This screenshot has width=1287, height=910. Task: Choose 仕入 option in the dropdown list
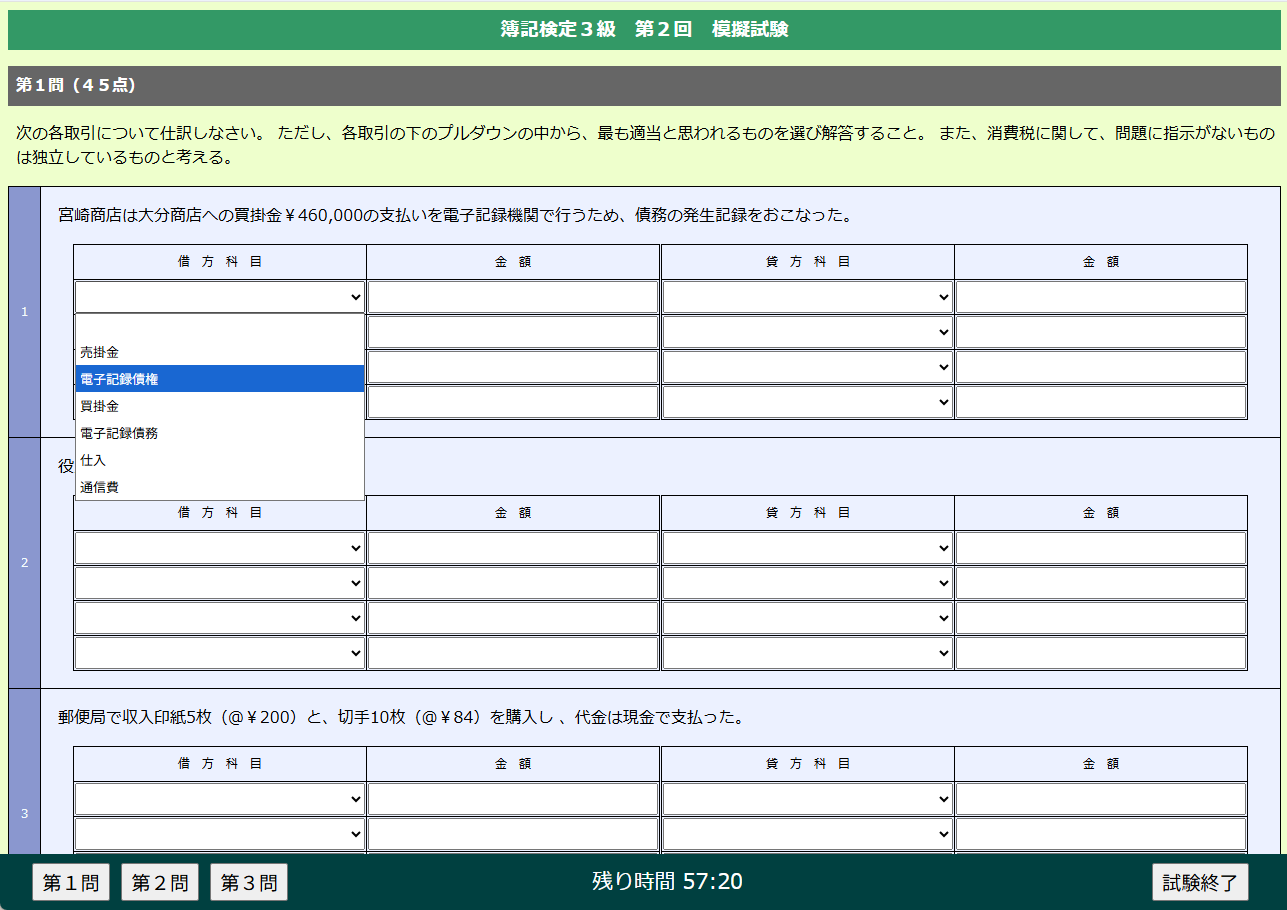coord(219,460)
